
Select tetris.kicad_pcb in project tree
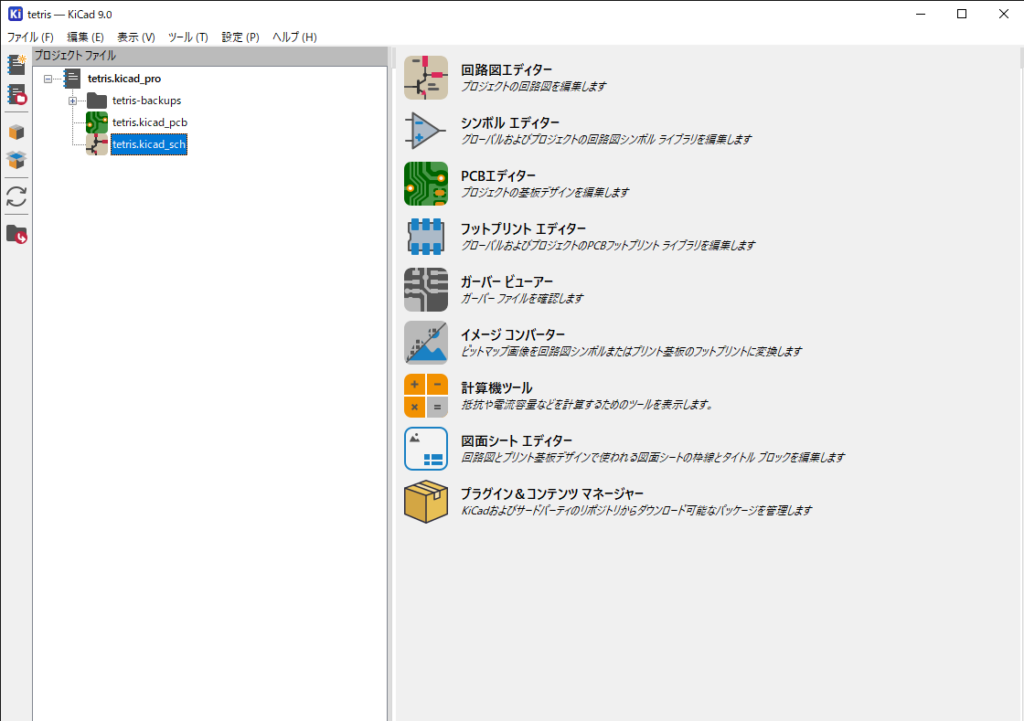pyautogui.click(x=150, y=122)
